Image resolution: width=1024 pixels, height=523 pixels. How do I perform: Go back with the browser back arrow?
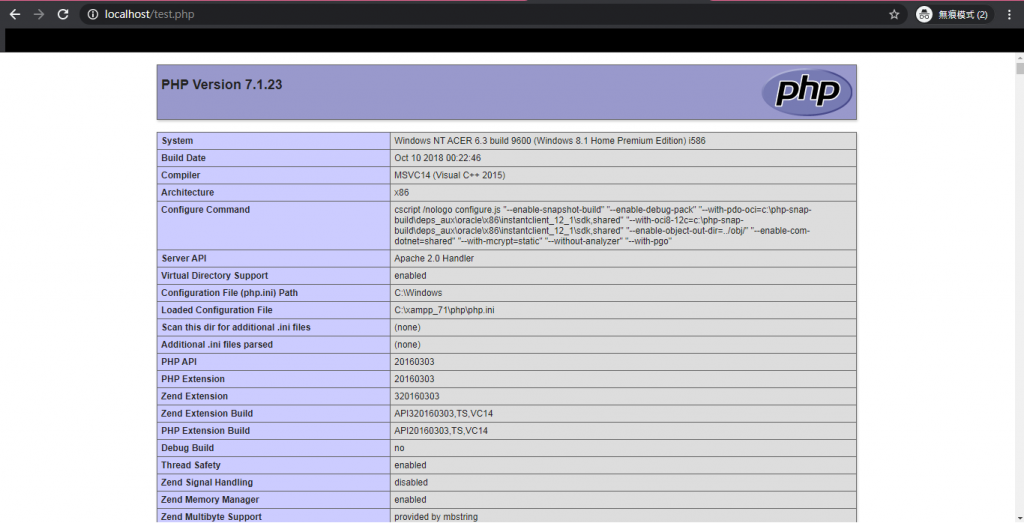(15, 14)
